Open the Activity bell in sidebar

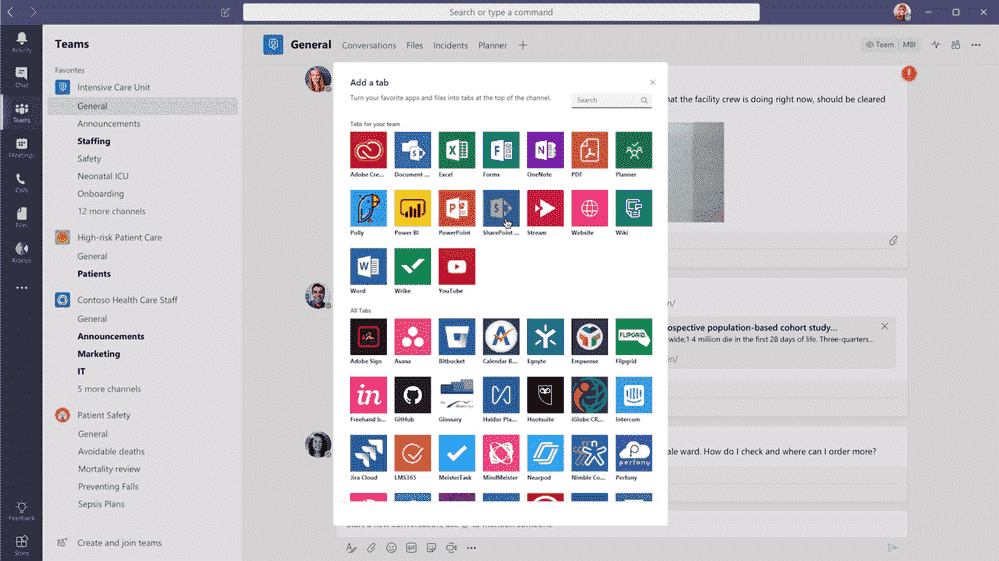tap(22, 42)
